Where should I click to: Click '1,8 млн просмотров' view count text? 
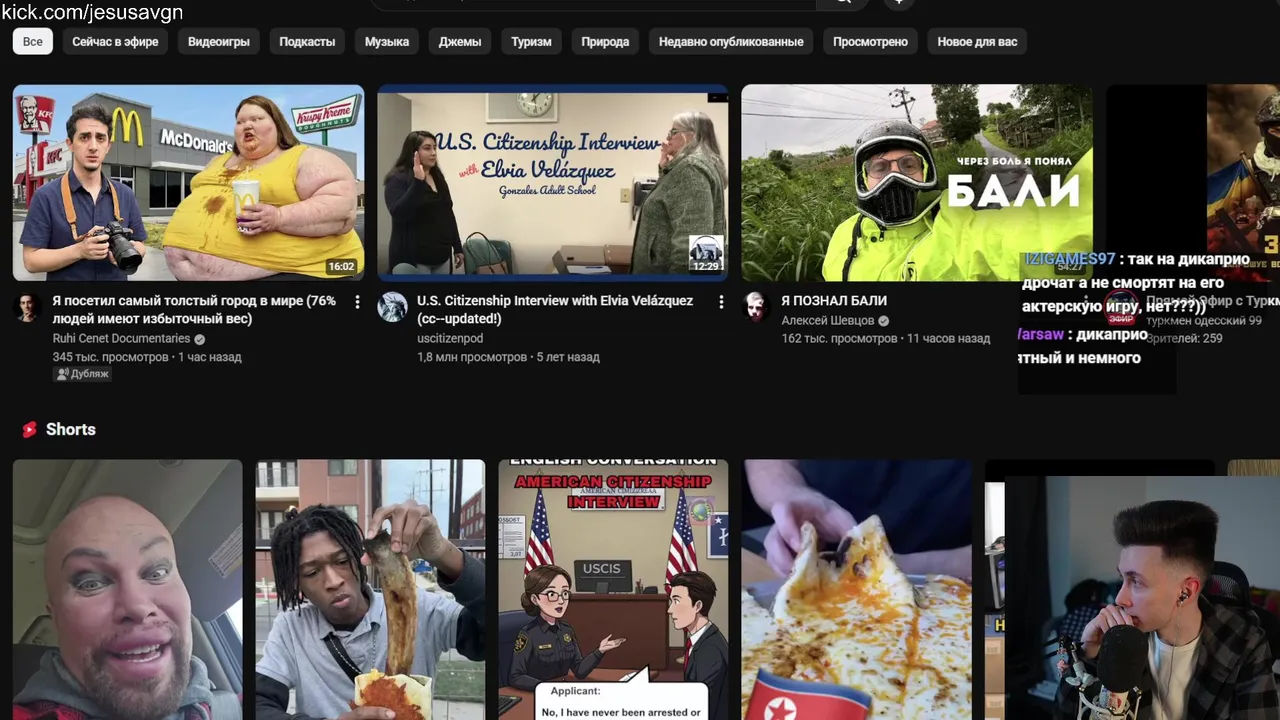click(472, 357)
